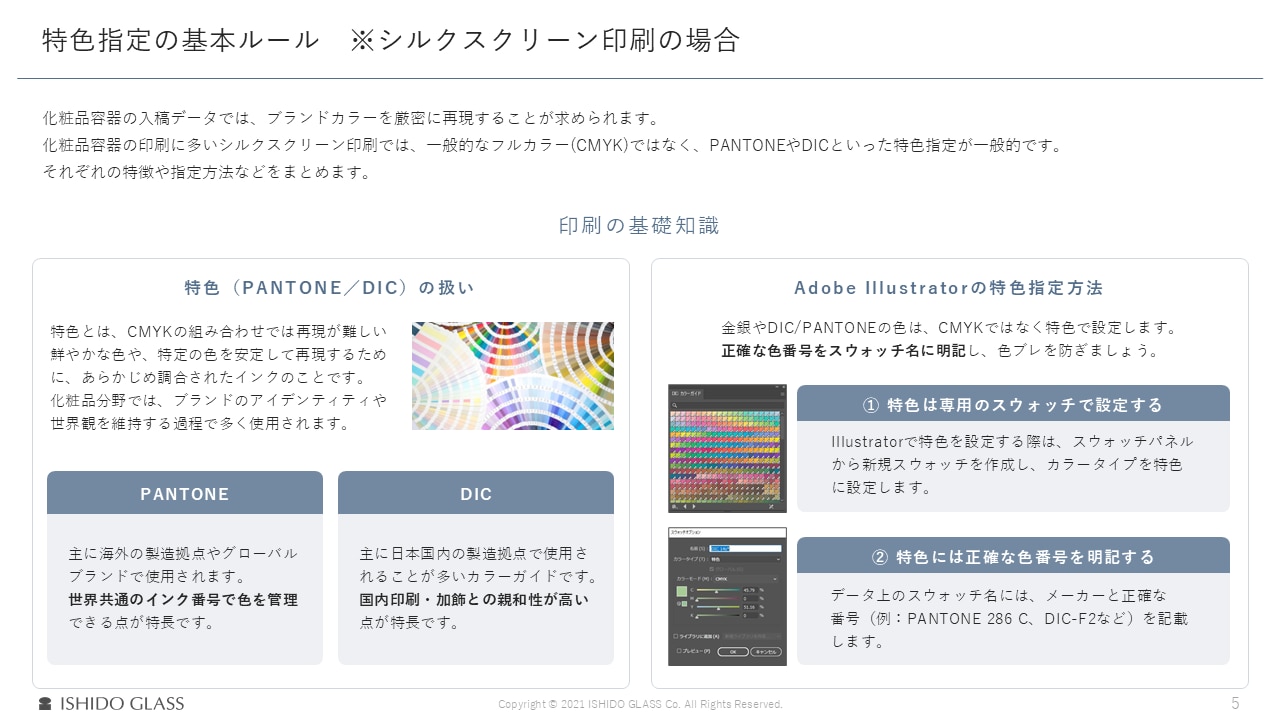Open the Color Type dropdown set to spot color
The image size is (1280, 720).
744,559
